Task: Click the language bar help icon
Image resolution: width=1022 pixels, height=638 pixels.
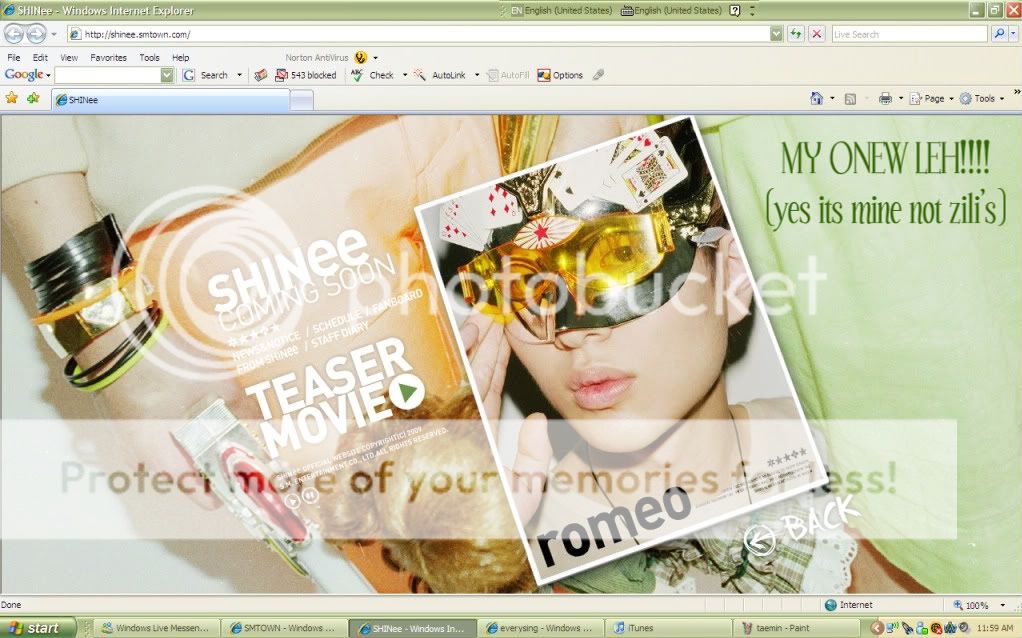Action: (x=735, y=10)
